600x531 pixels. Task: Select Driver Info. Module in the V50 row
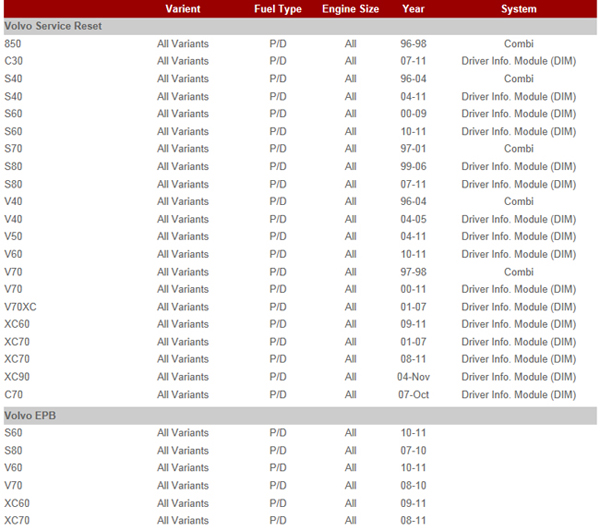coord(518,236)
